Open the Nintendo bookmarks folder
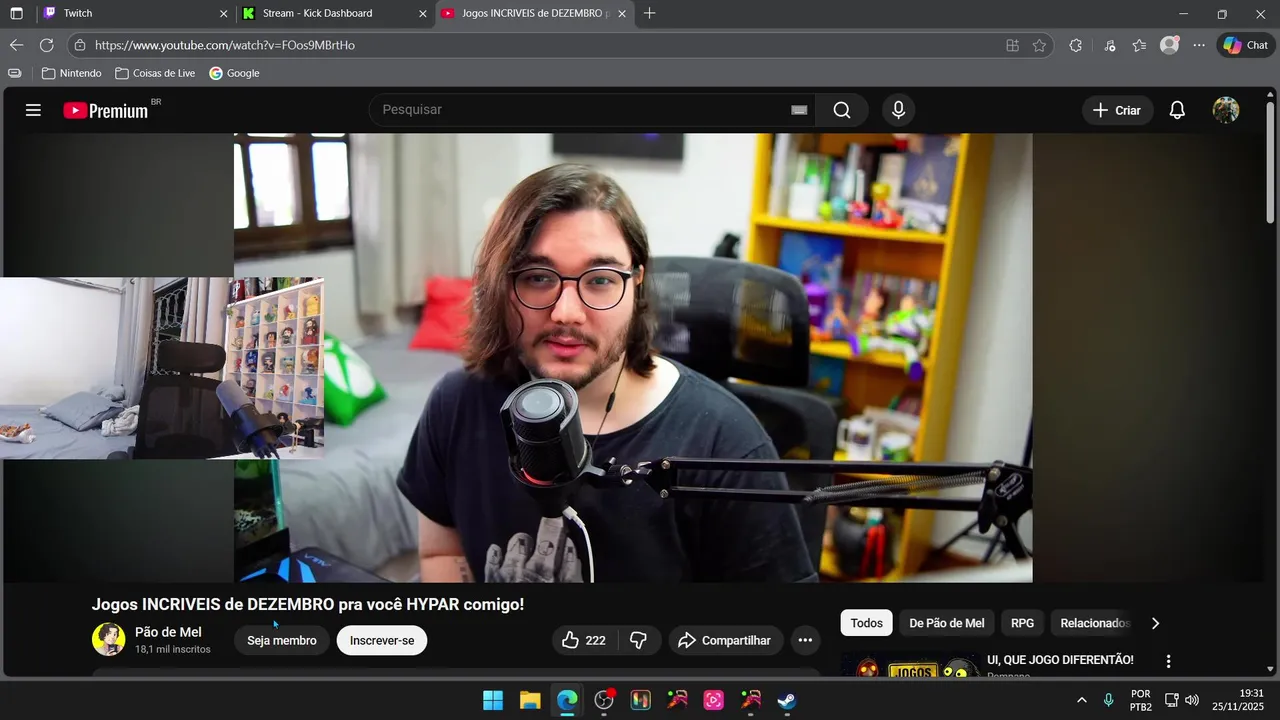 71,73
